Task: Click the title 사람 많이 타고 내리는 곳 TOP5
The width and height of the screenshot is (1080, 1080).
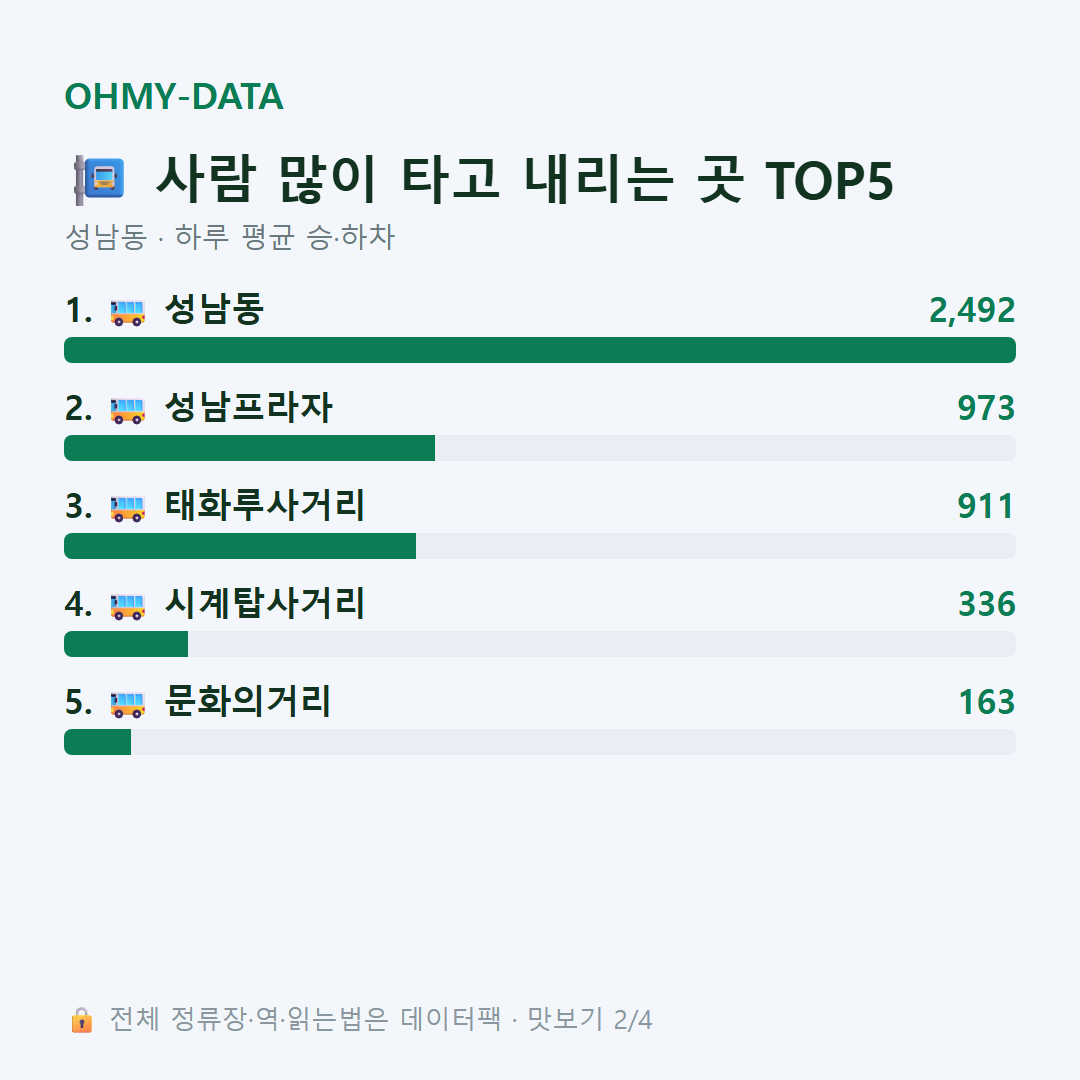Action: click(x=524, y=180)
